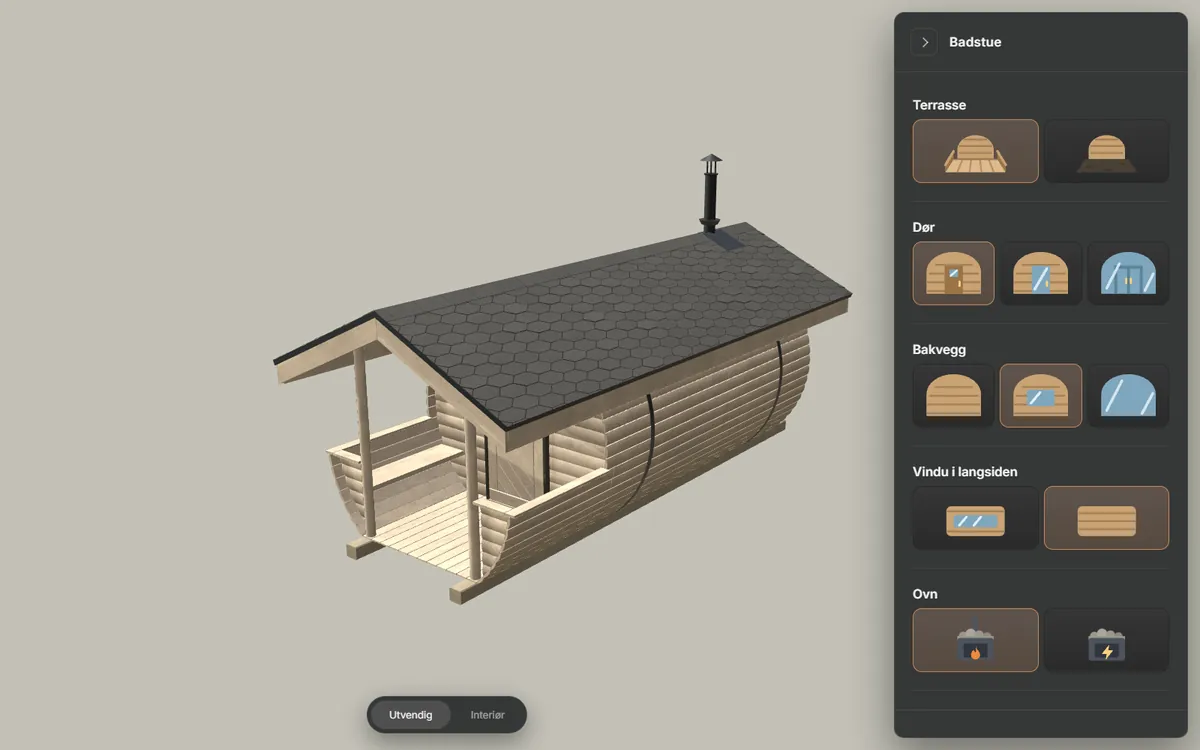
Task: Pick the wood-burning stove option
Action: tap(975, 640)
